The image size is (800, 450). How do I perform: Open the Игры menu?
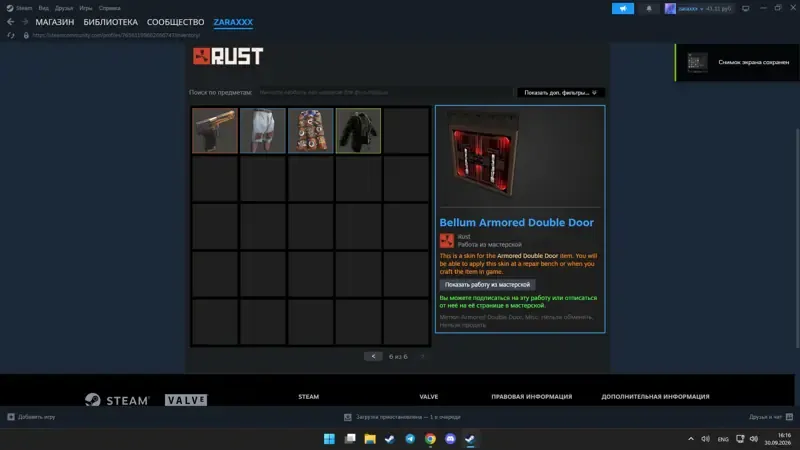point(86,8)
